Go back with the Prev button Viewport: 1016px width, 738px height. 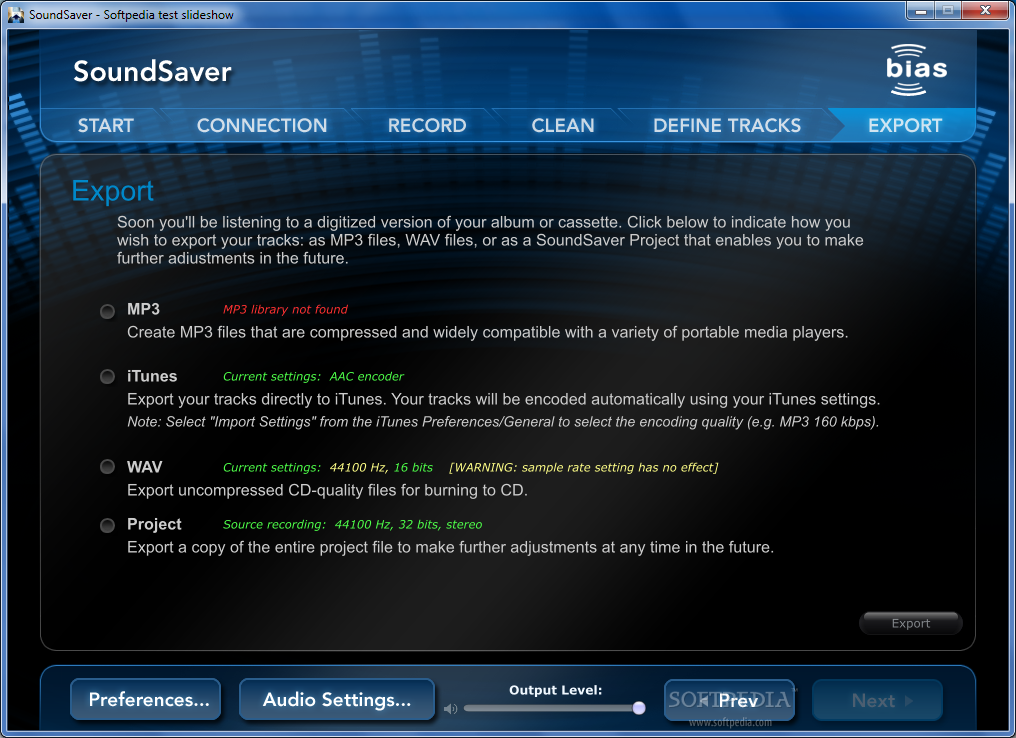coord(730,700)
